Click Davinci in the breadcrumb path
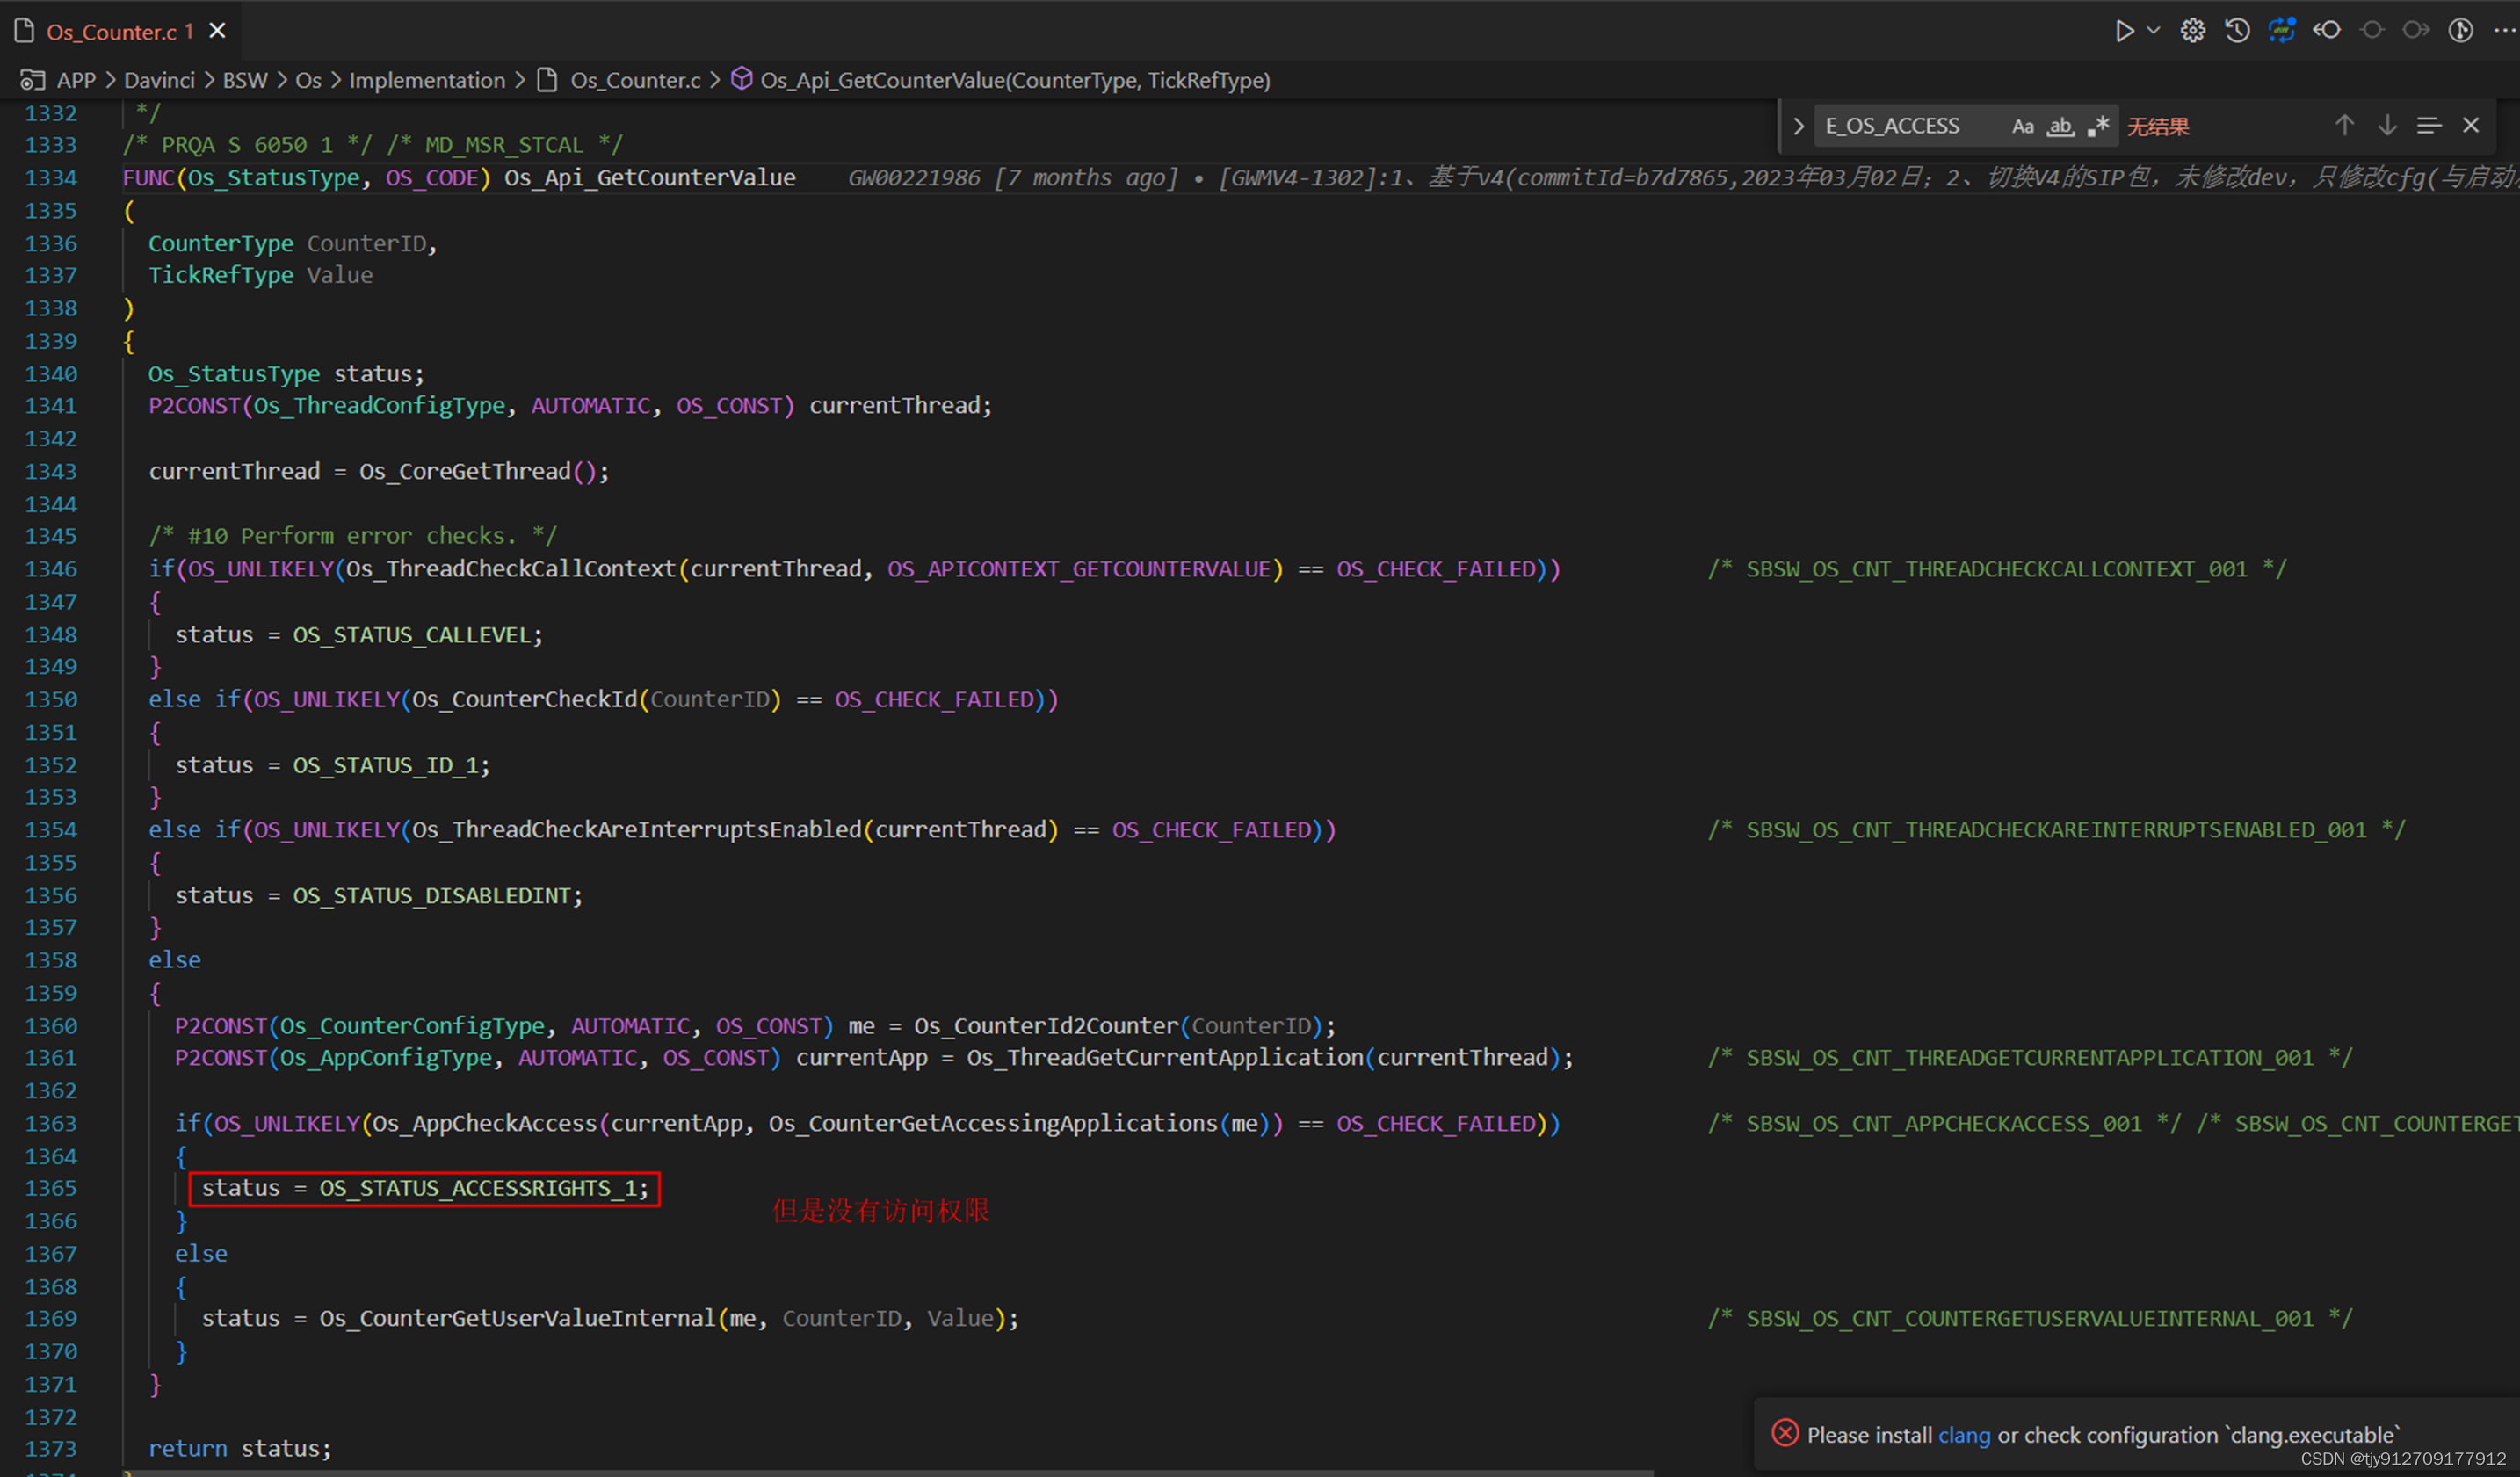The width and height of the screenshot is (2520, 1477). [x=159, y=80]
